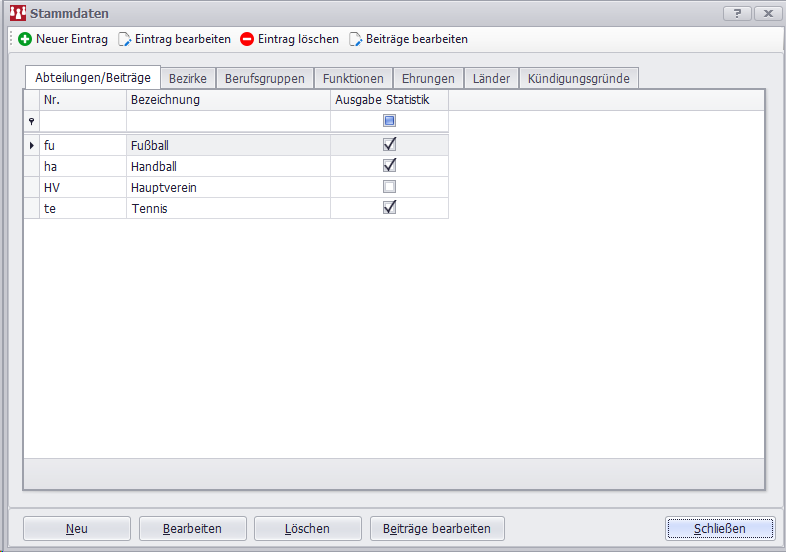786x552 pixels.
Task: Click the Bezeichnung filter input field
Action: (228, 121)
